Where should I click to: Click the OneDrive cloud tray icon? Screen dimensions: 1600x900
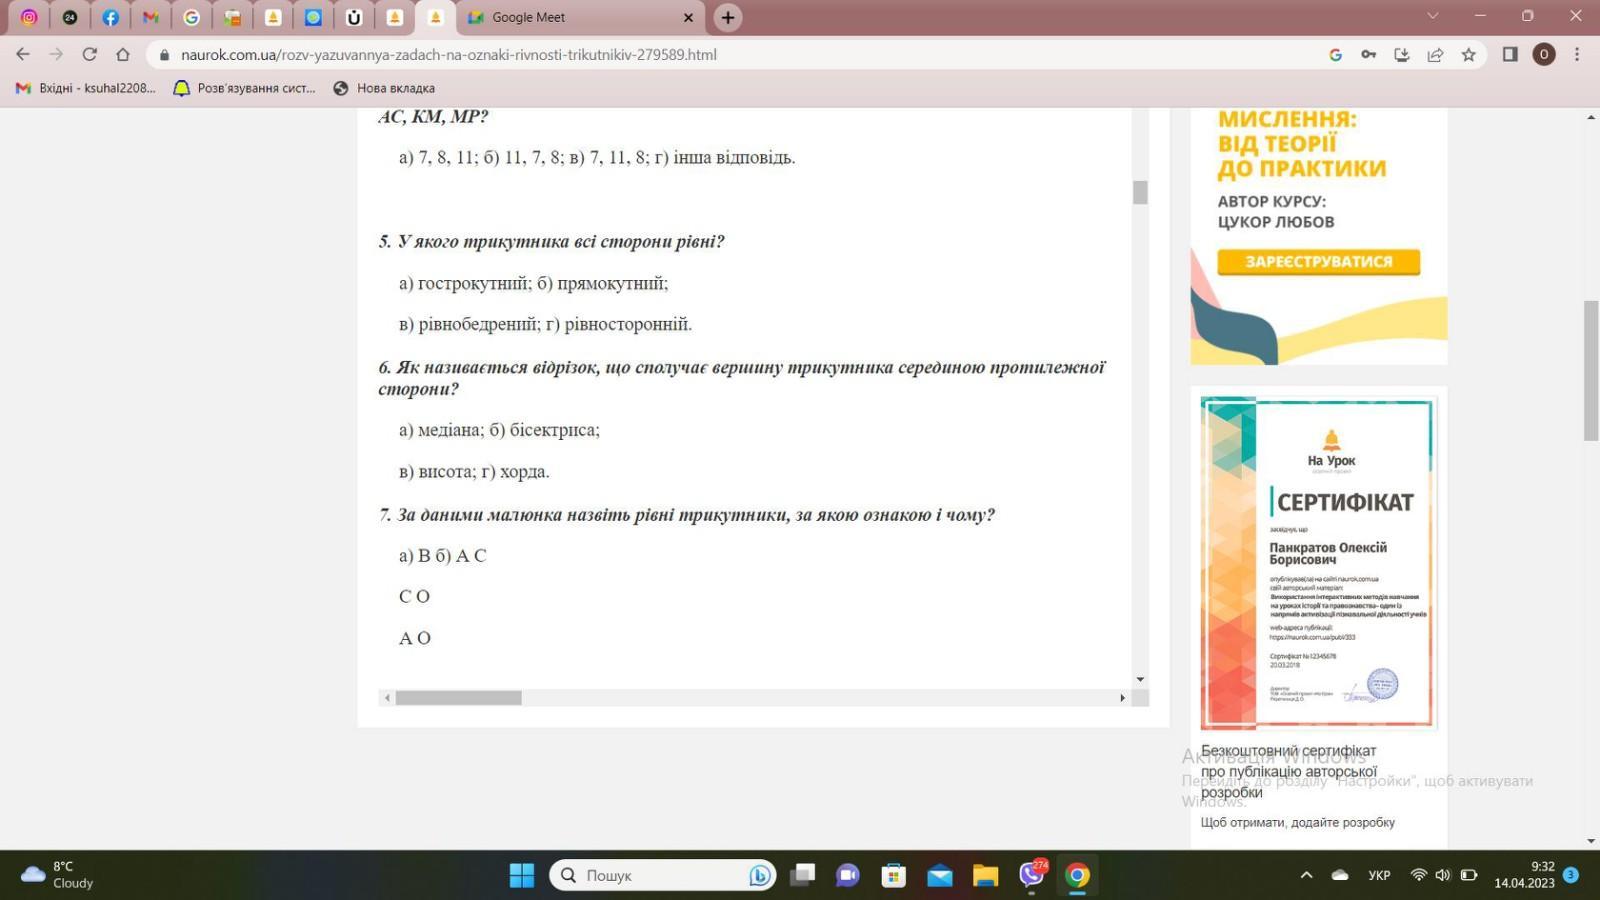1340,875
